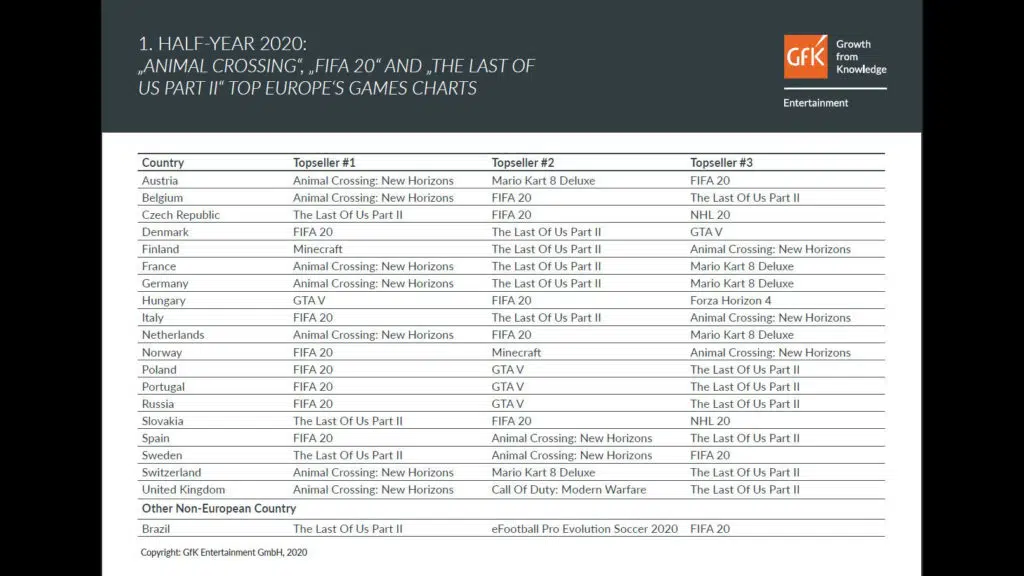This screenshot has width=1024, height=576.
Task: Click Austria's topseller #2 'Mario Kart 8 Deluxe'
Action: (x=543, y=180)
